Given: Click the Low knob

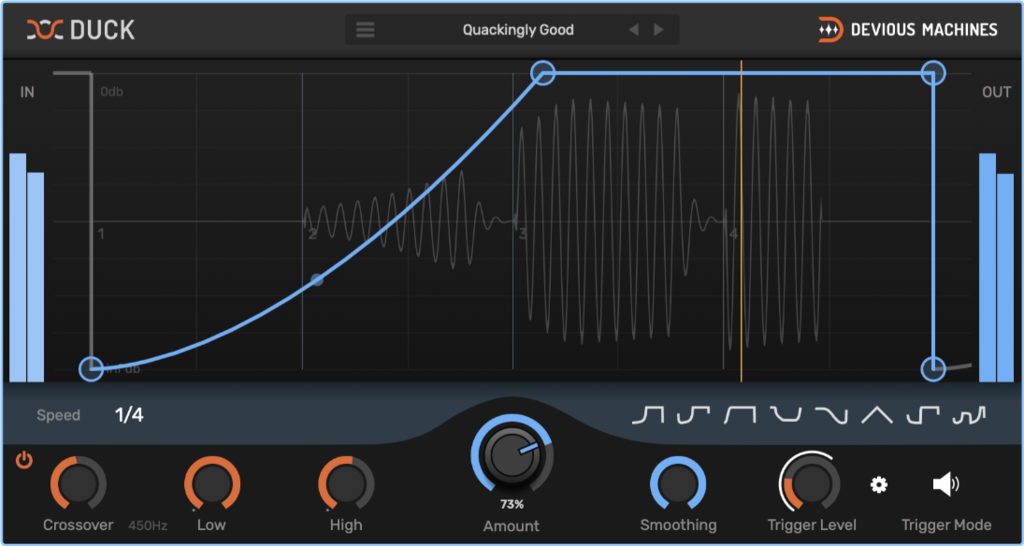Looking at the screenshot, I should point(212,484).
